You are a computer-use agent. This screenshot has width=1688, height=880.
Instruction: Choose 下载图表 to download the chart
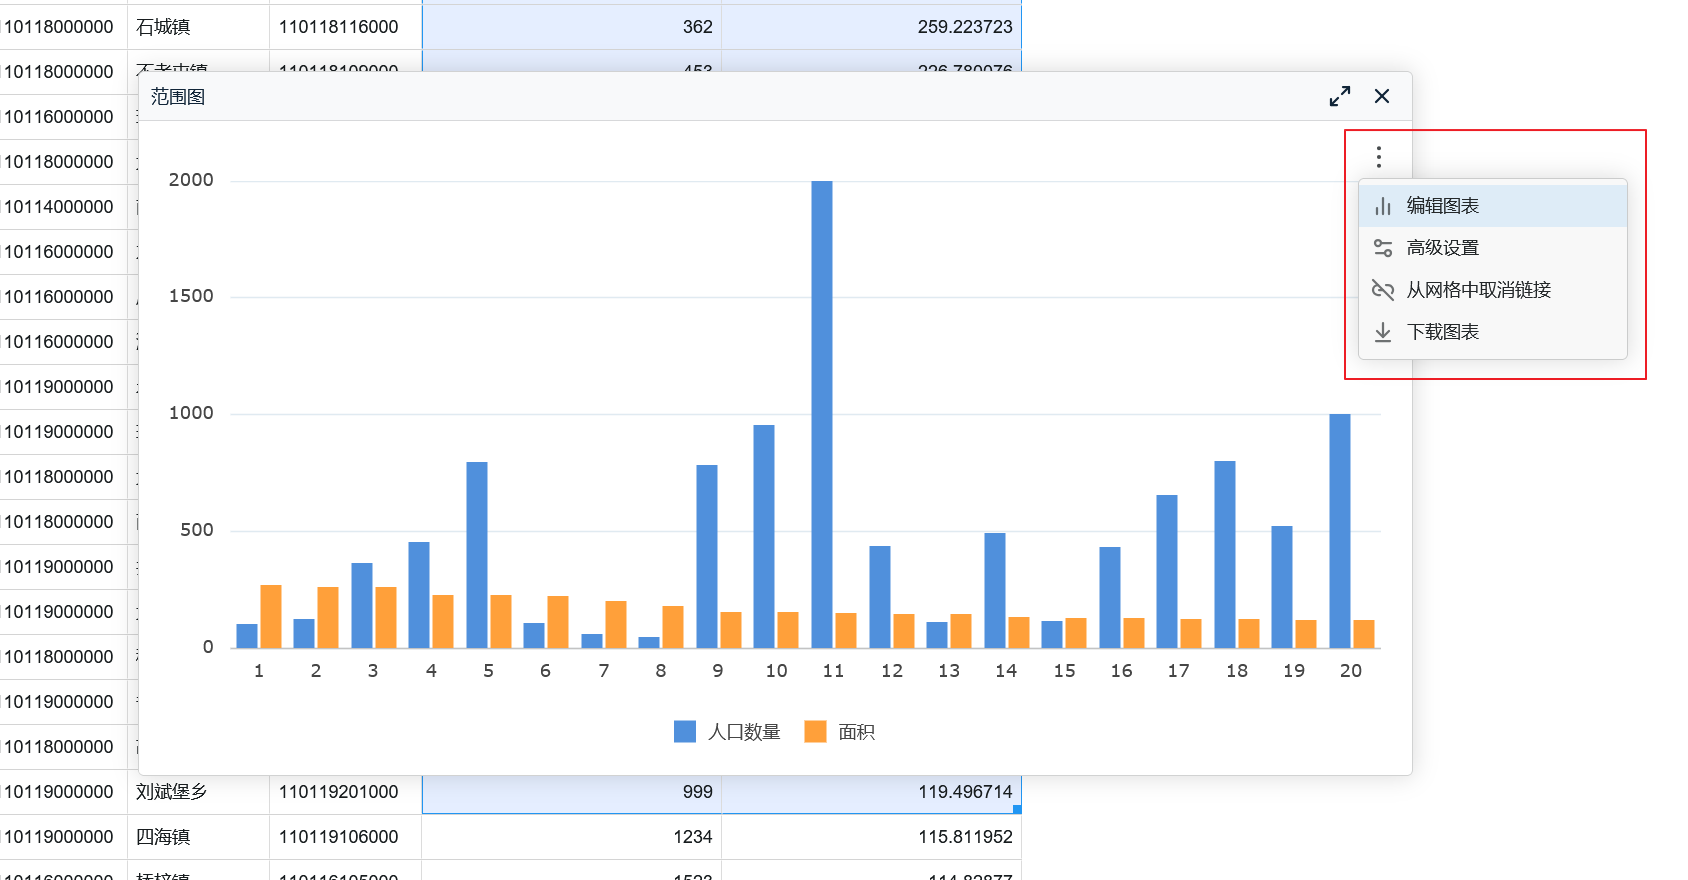(x=1442, y=332)
